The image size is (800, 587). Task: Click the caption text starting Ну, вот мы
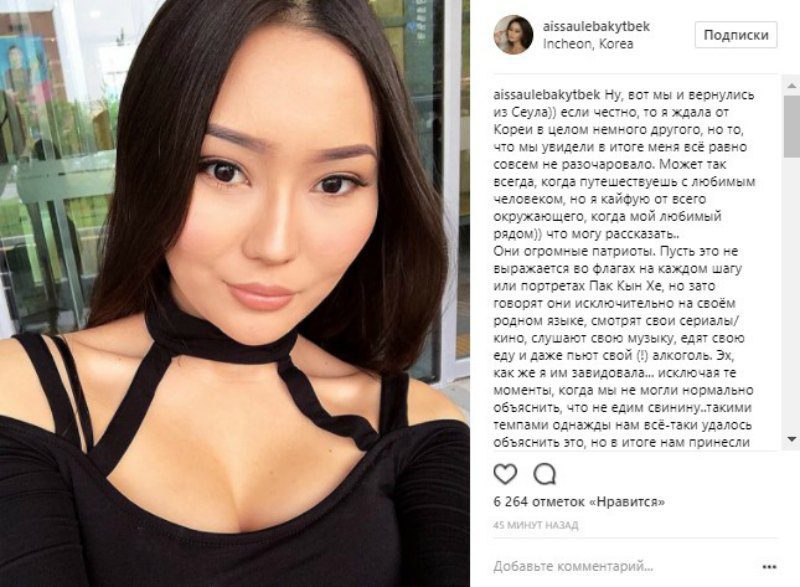click(624, 164)
